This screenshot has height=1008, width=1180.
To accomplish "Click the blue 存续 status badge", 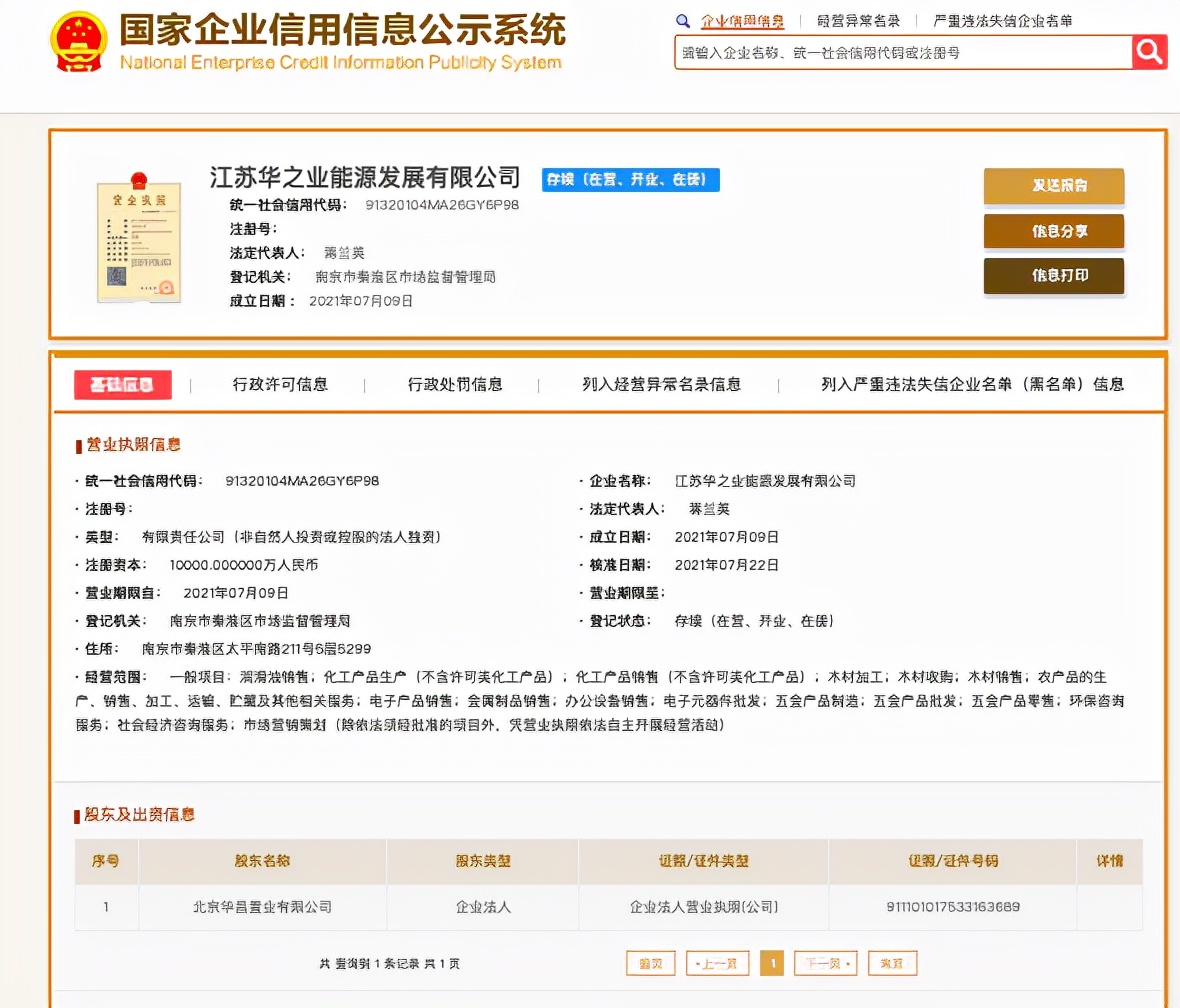I will (630, 180).
